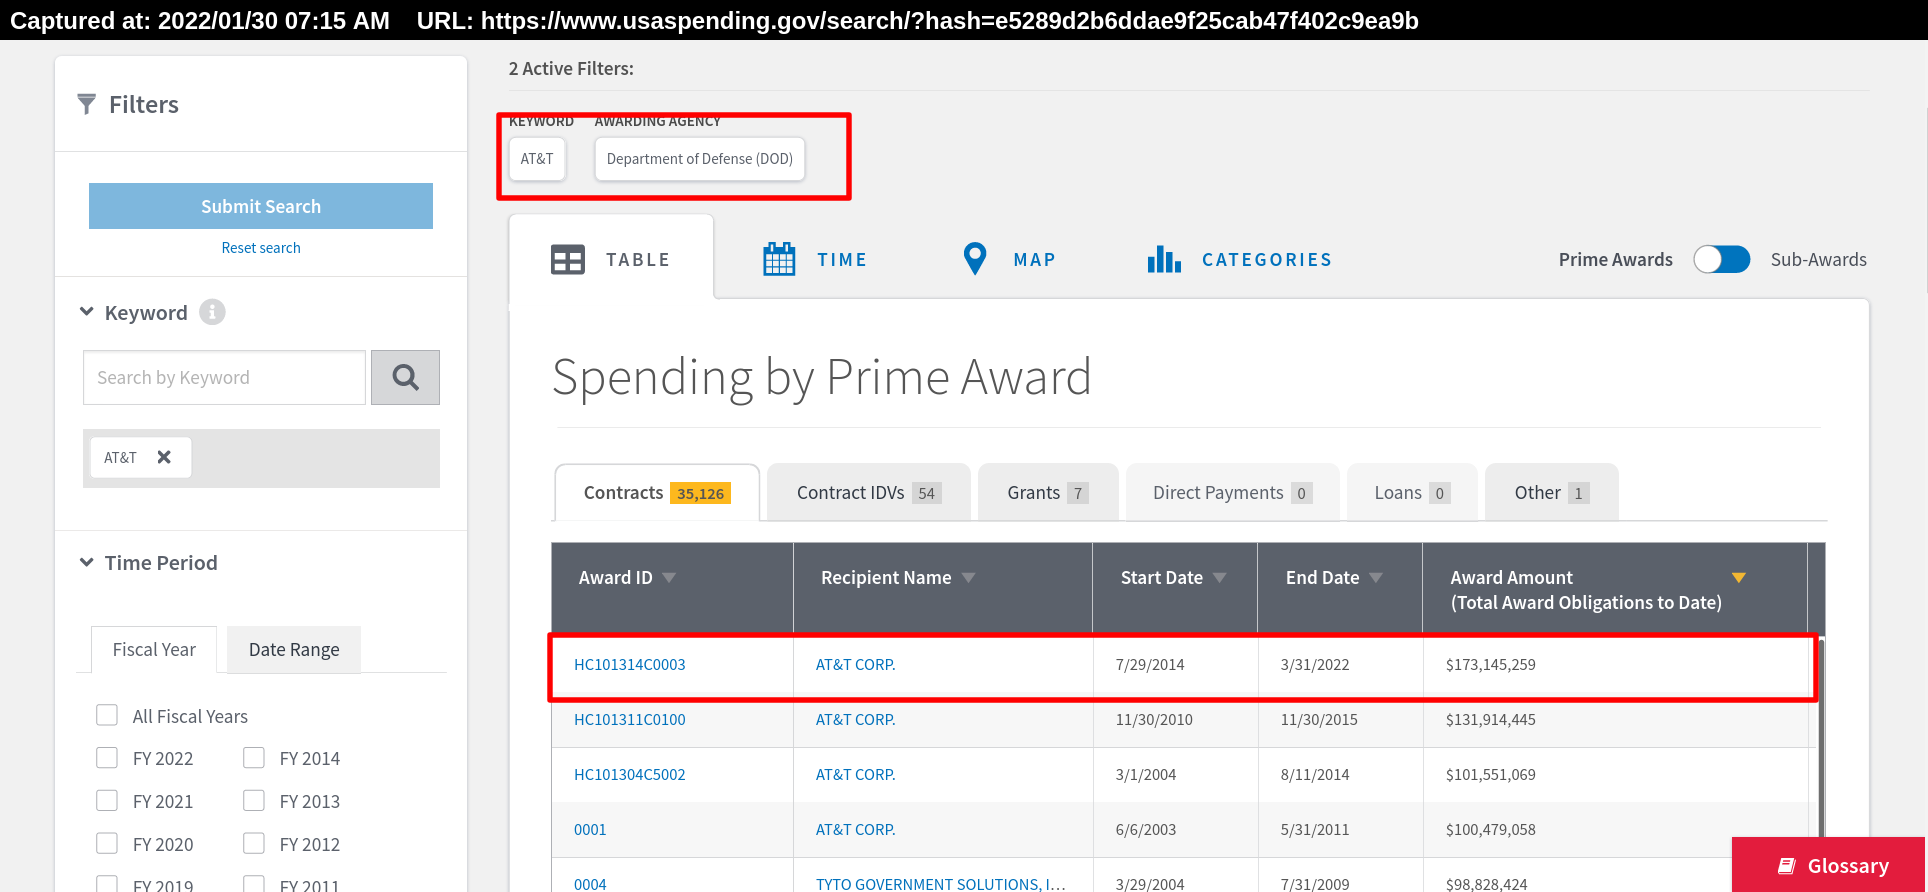
Task: Click the Submit Search button
Action: coord(261,206)
